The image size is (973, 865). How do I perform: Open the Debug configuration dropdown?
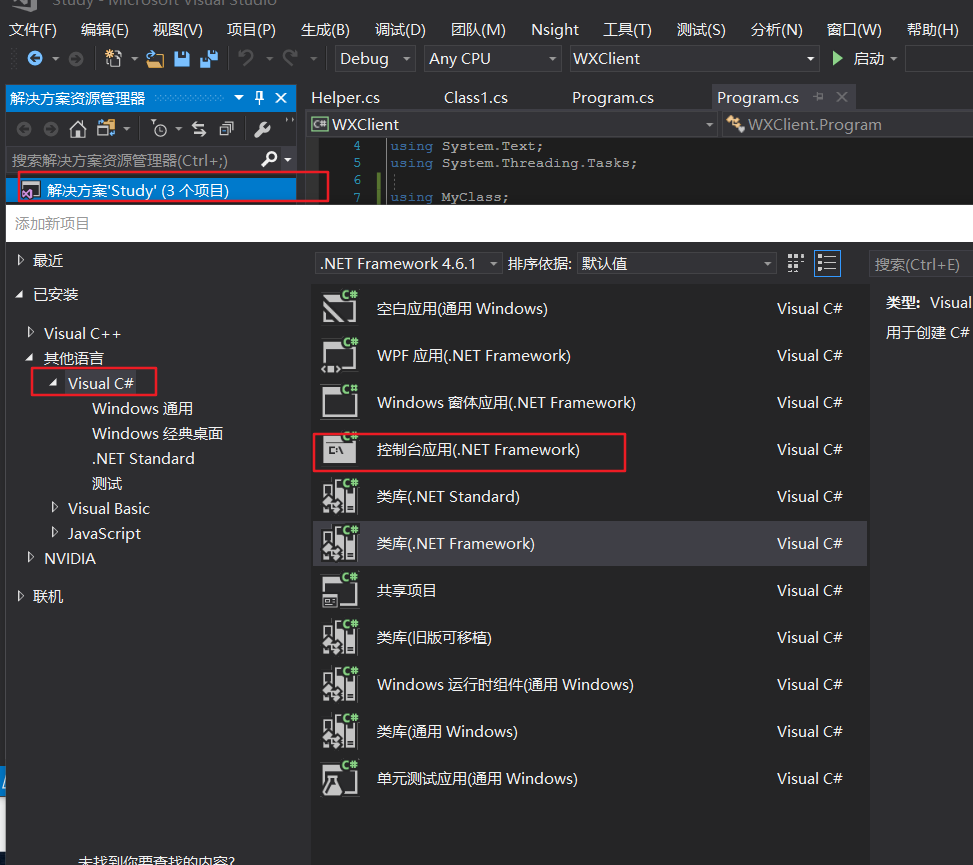(375, 59)
